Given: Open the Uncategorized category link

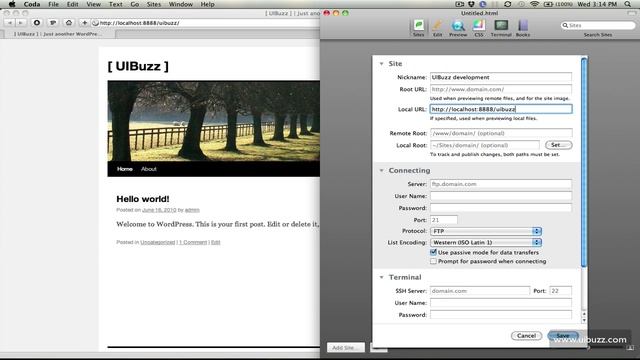Looking at the screenshot, I should pos(158,242).
